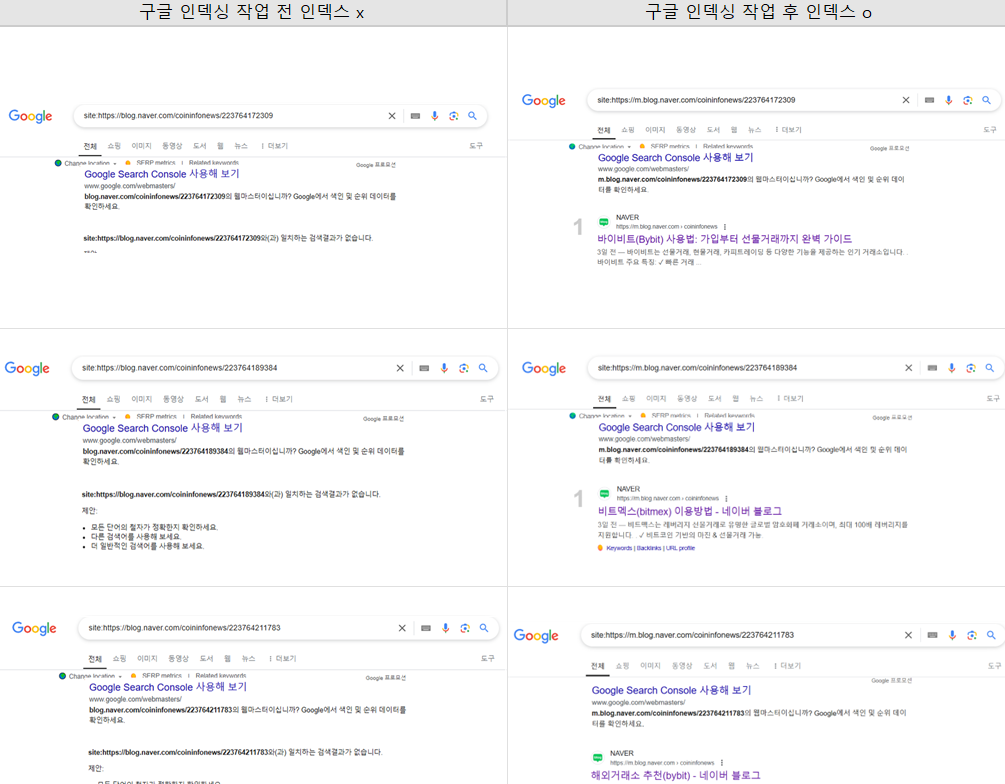This screenshot has height=784, width=1005.
Task: Select 뉴스 tab in m.blog.naver.com 223764172309 panel
Action: point(755,130)
